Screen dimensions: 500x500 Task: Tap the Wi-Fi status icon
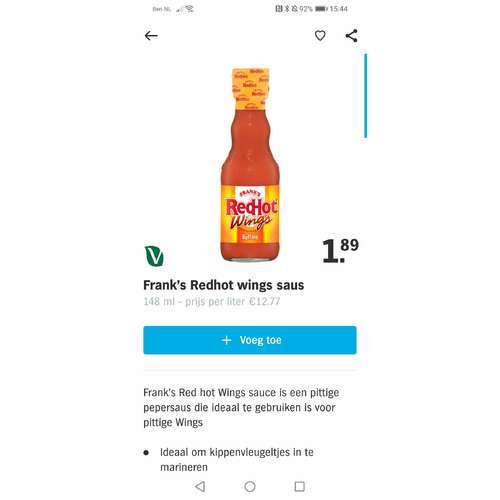[x=190, y=9]
